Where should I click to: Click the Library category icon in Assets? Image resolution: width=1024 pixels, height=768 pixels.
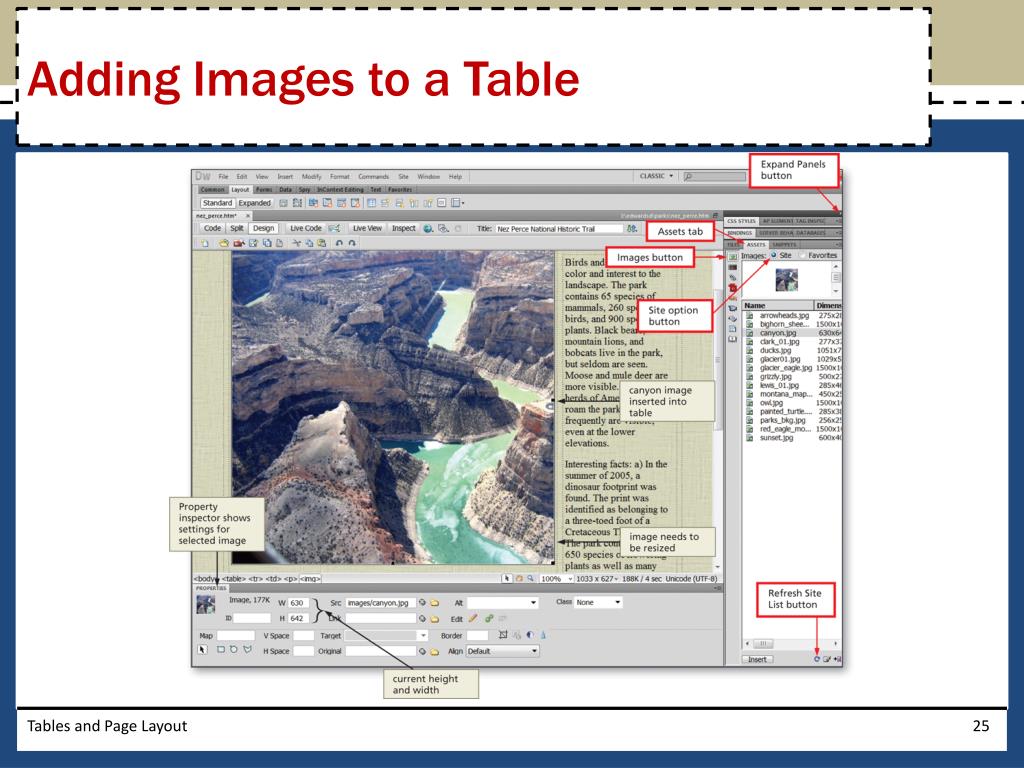732,339
